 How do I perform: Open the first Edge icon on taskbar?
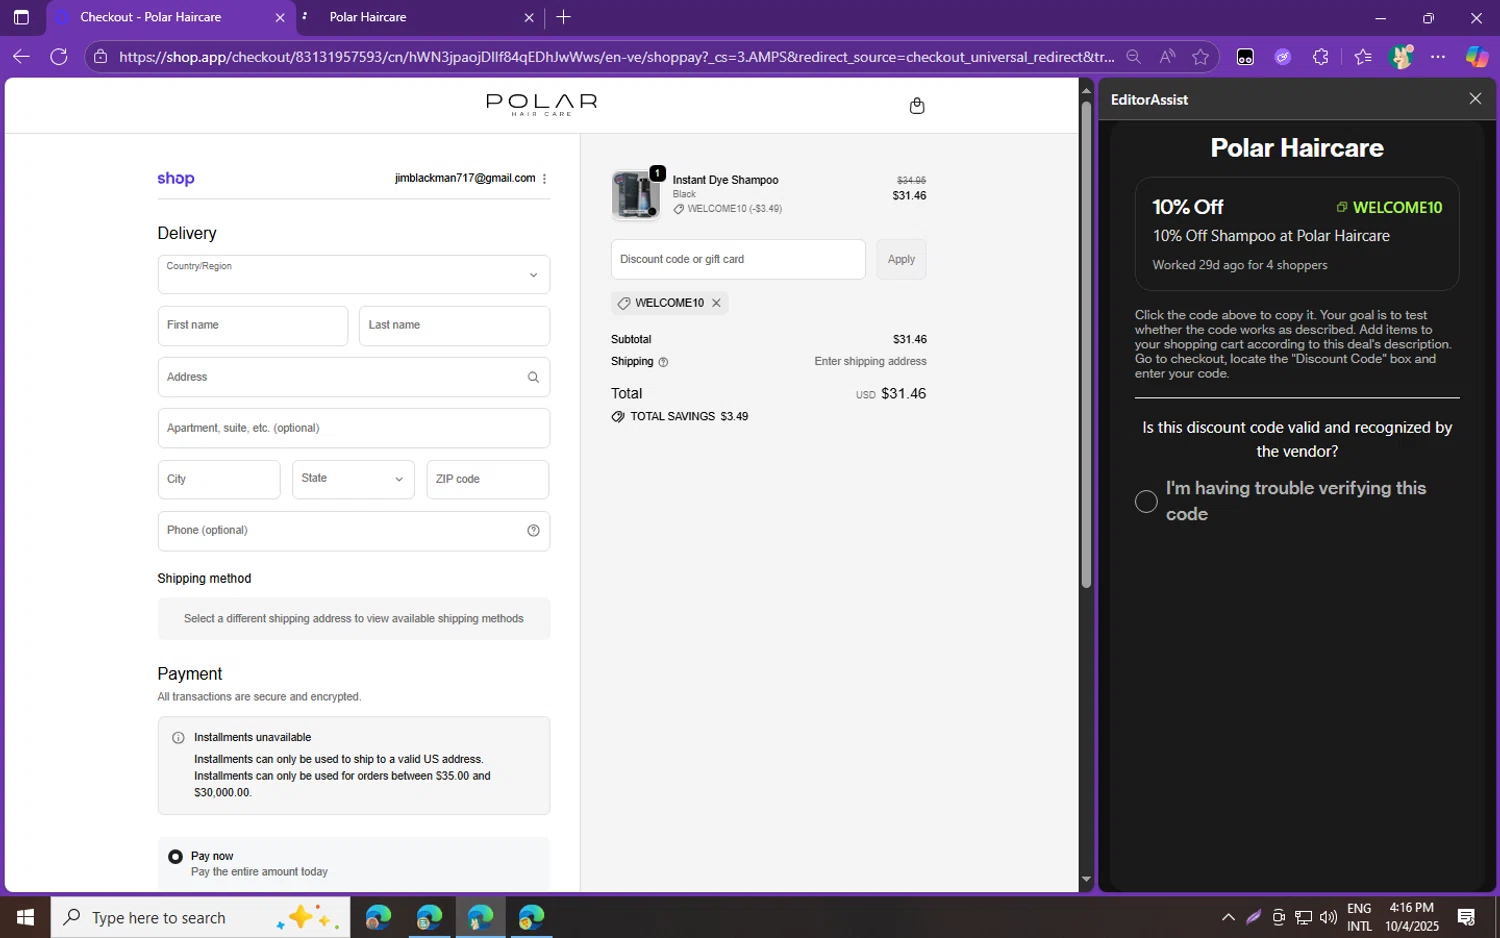pos(378,917)
